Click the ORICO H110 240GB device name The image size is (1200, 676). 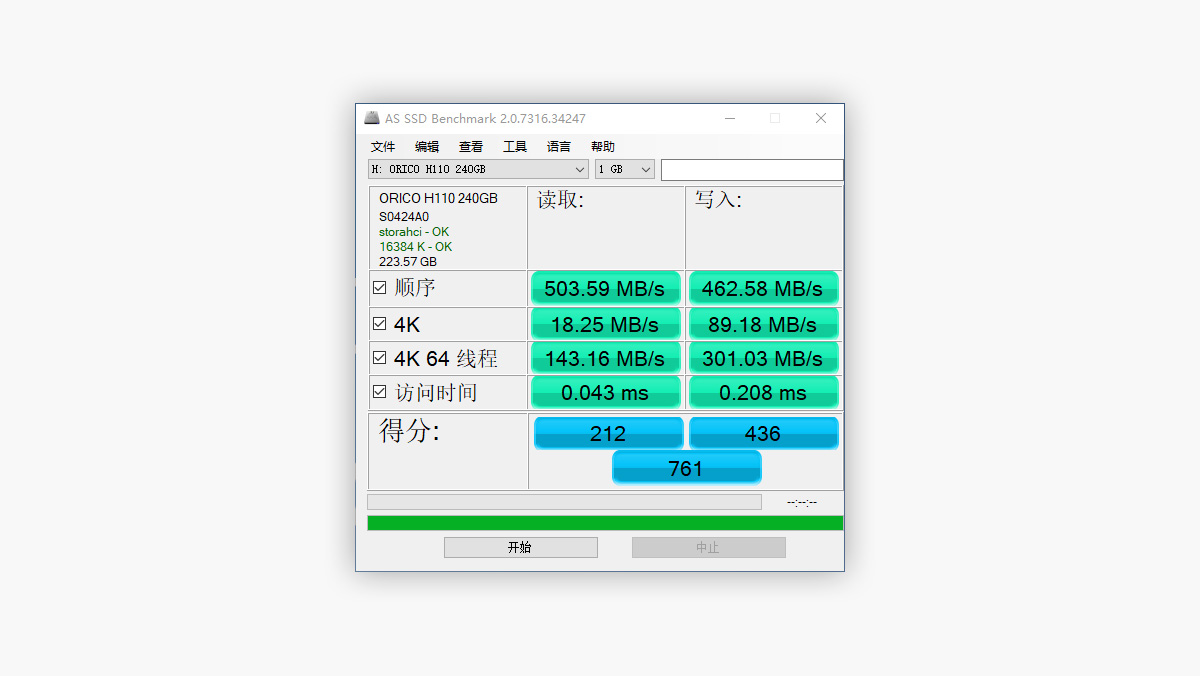438,199
